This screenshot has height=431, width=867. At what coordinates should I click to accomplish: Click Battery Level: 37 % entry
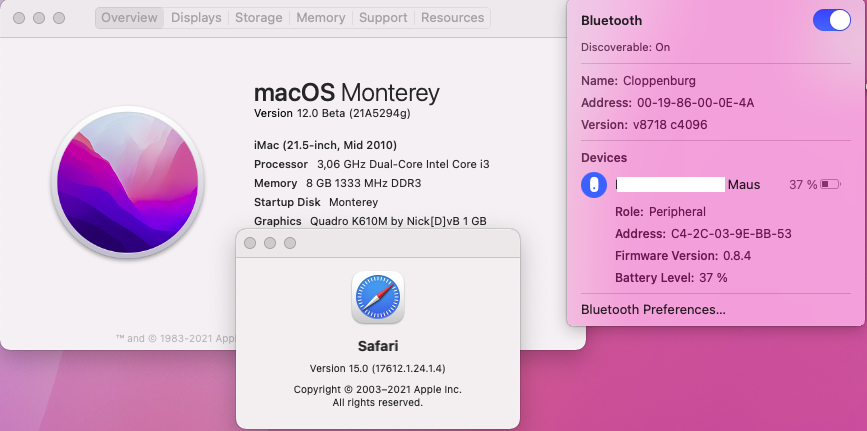pyautogui.click(x=671, y=278)
